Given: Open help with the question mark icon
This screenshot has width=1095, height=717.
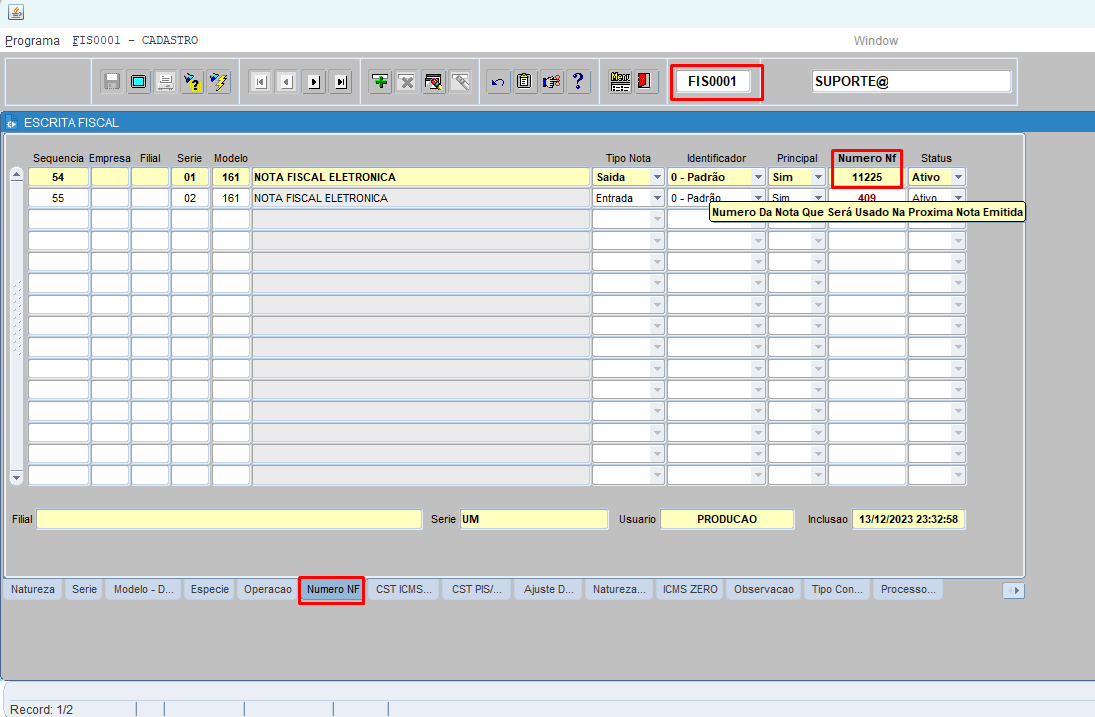Looking at the screenshot, I should click(x=578, y=82).
